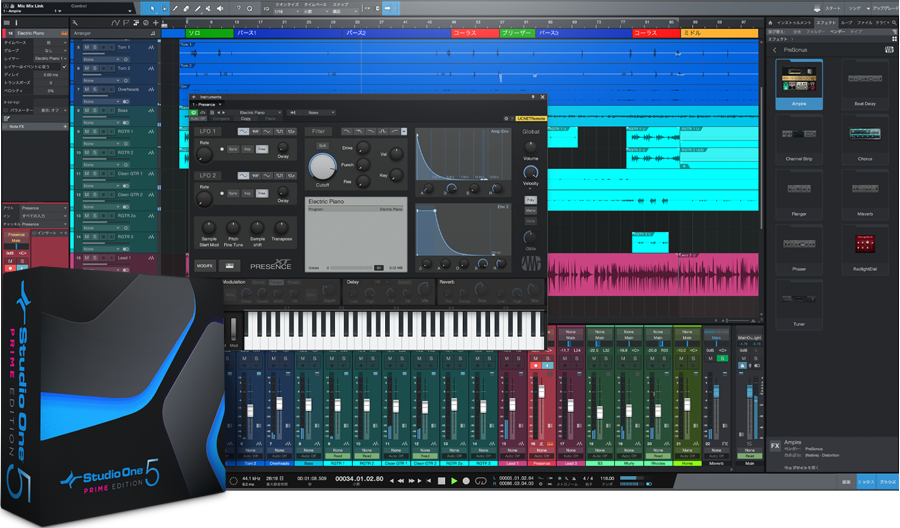Open the Instruments tab in the browser

click(x=796, y=22)
